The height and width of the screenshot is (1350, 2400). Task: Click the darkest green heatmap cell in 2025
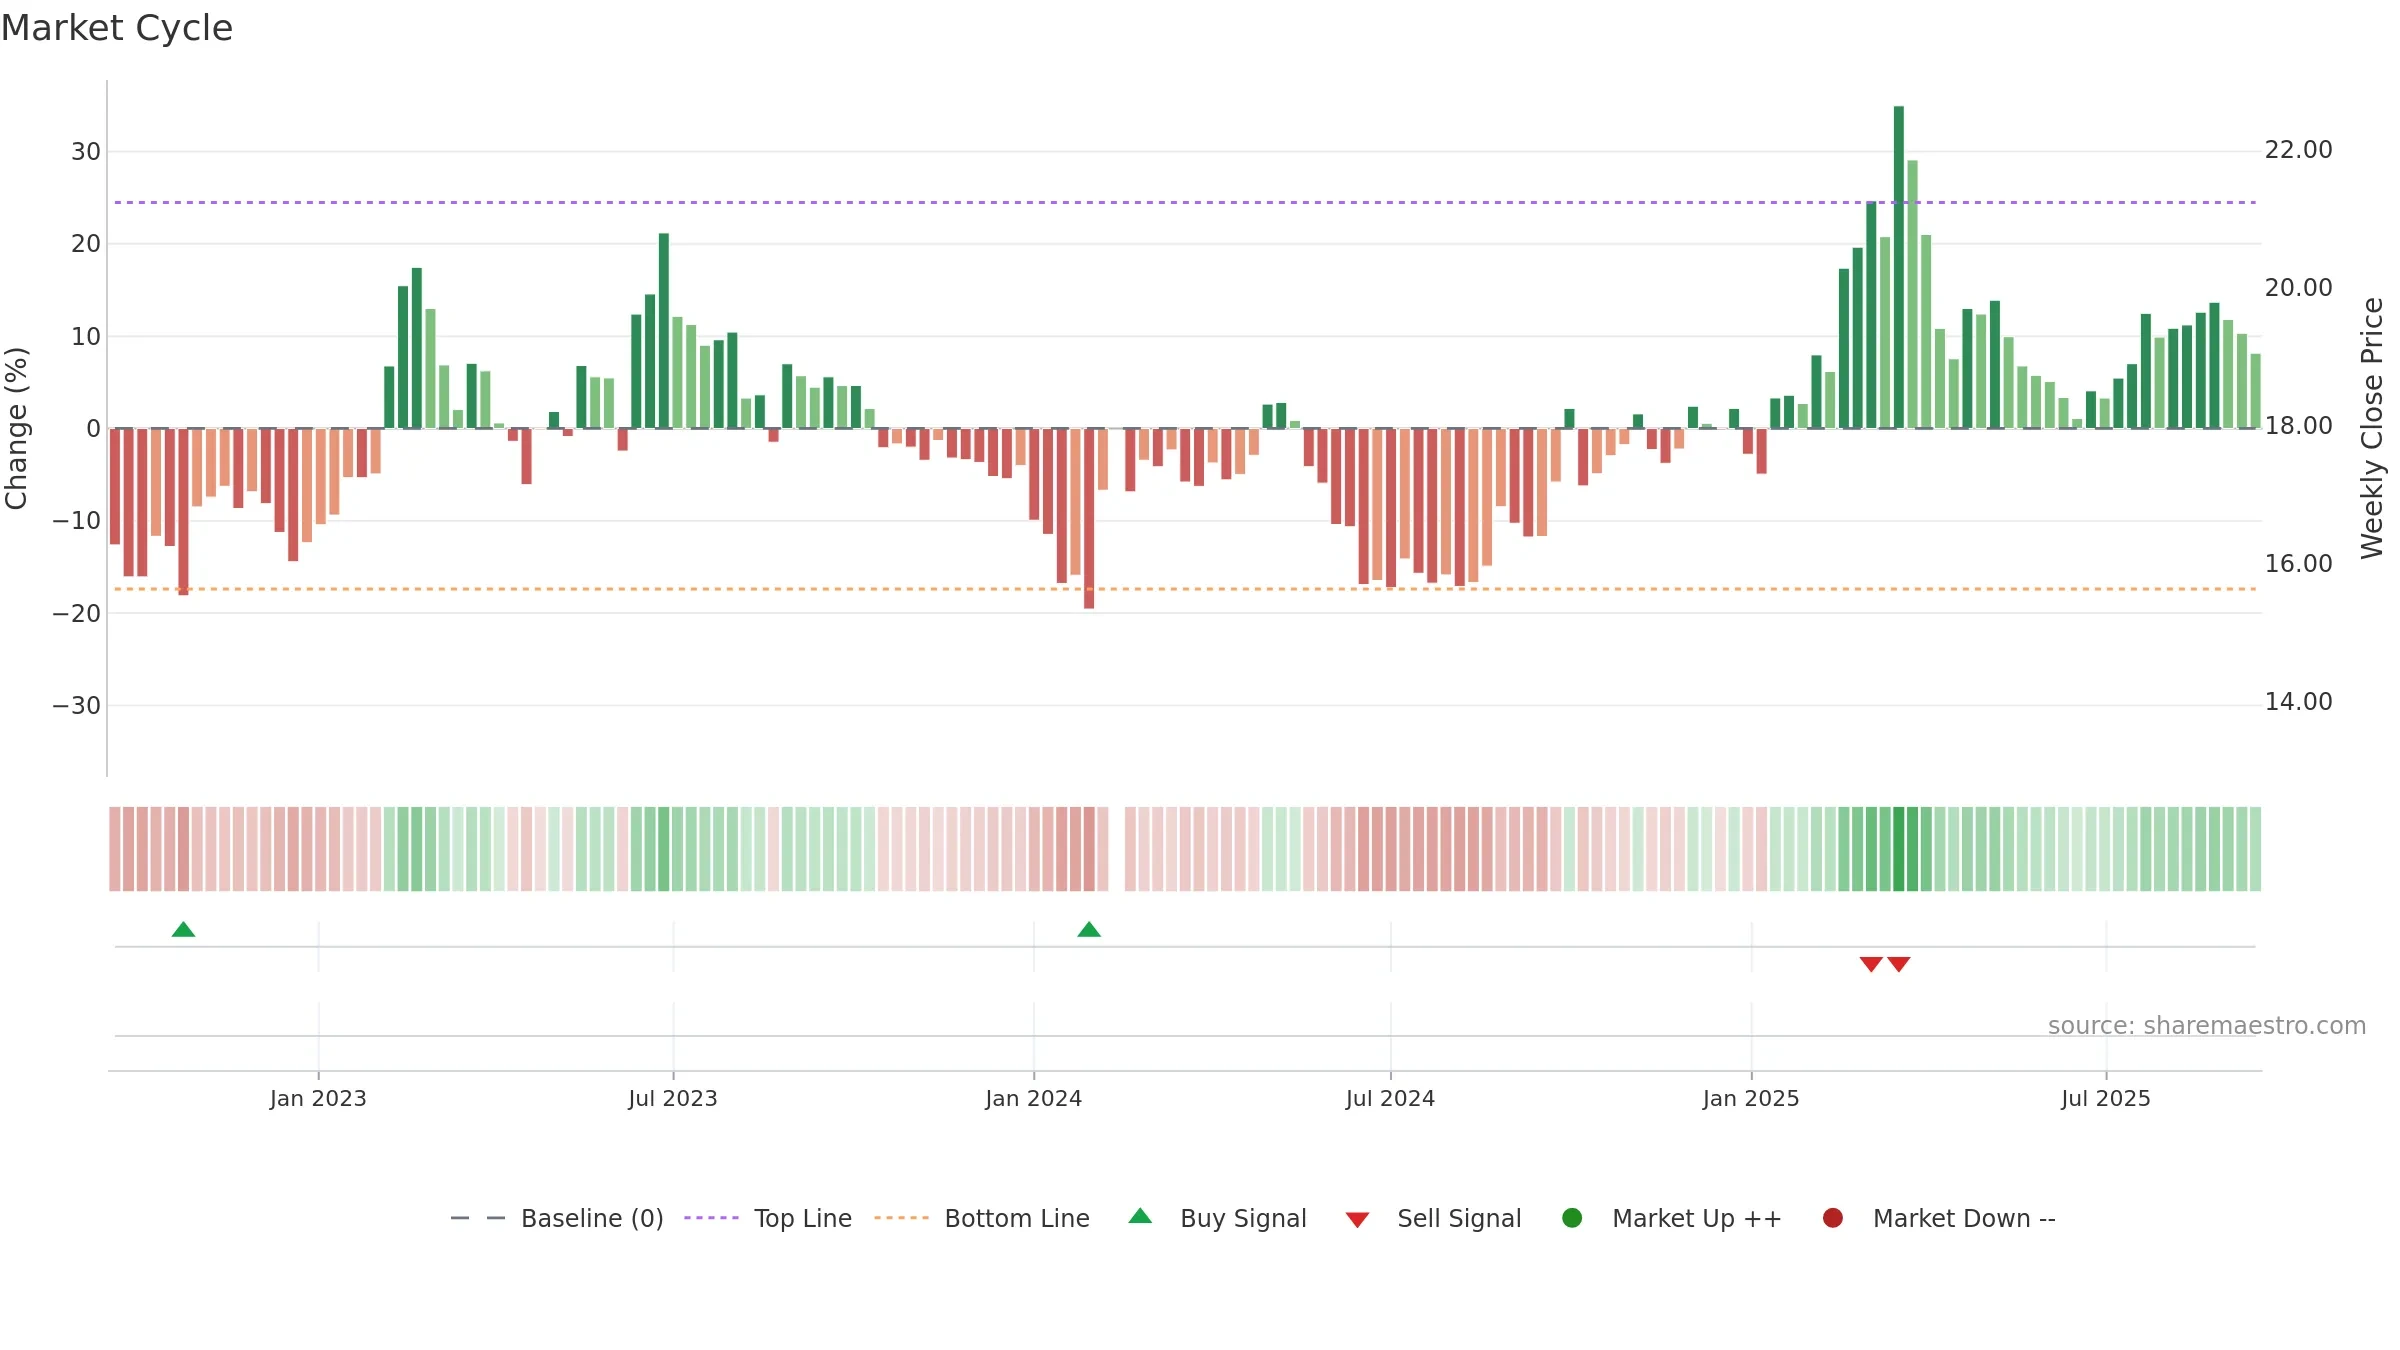[1899, 849]
